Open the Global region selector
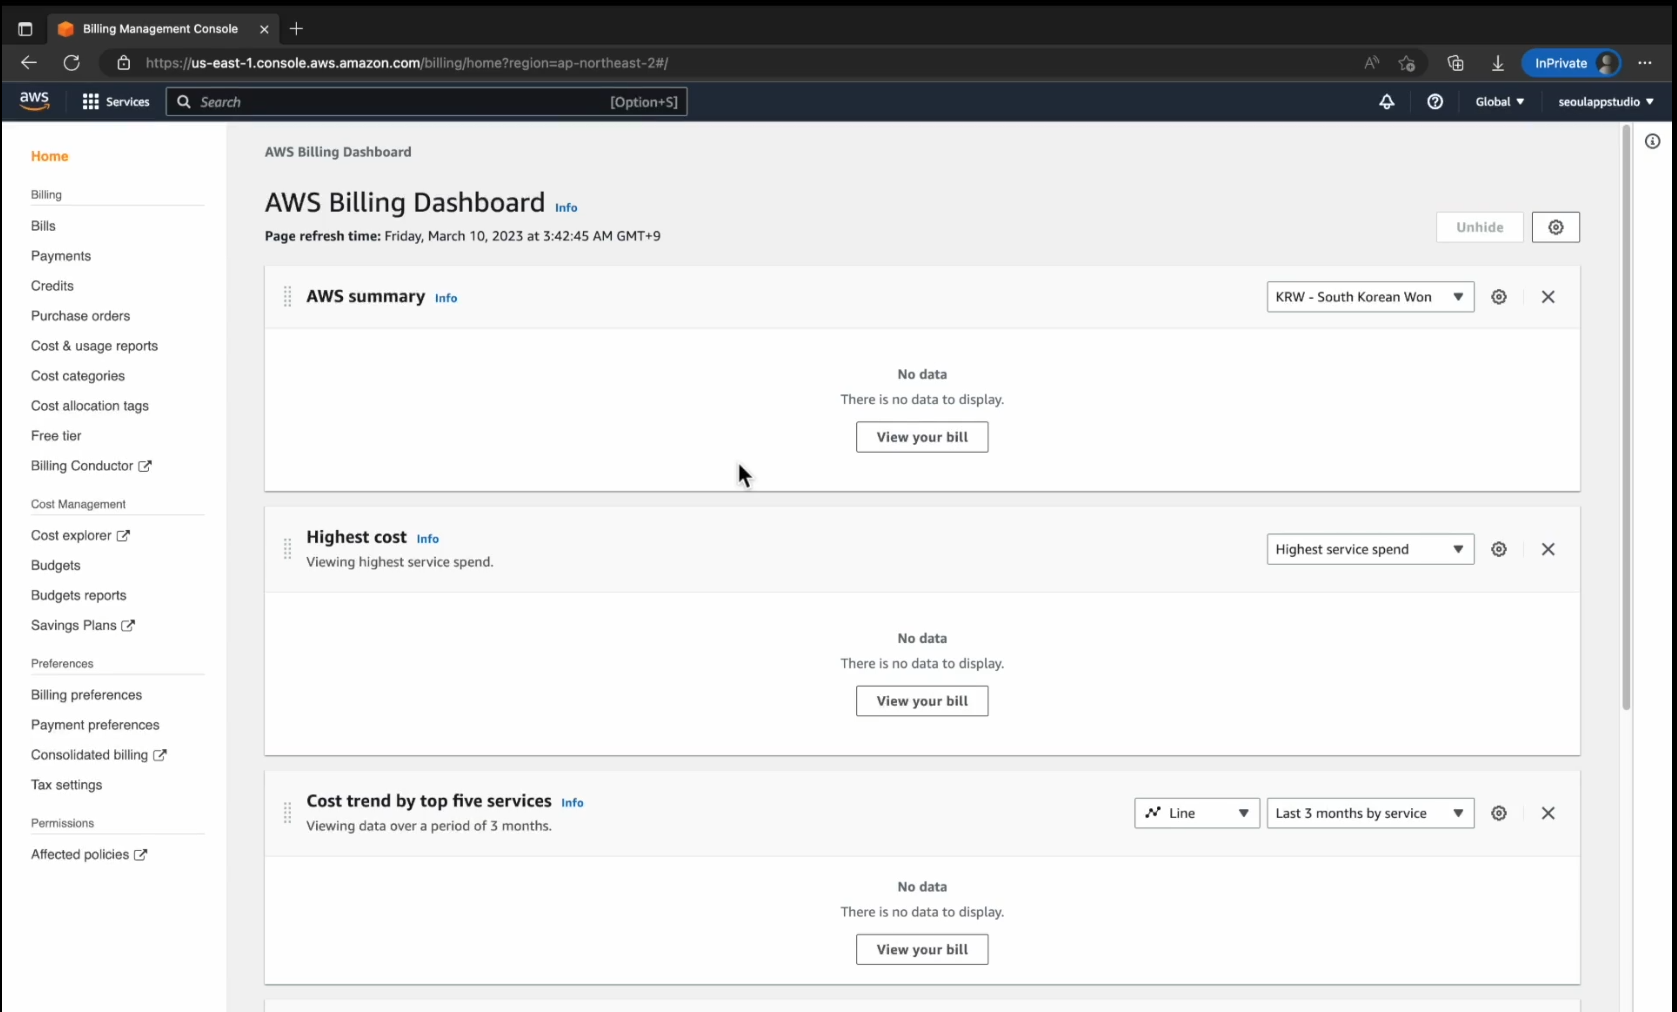This screenshot has height=1012, width=1677. [1500, 102]
